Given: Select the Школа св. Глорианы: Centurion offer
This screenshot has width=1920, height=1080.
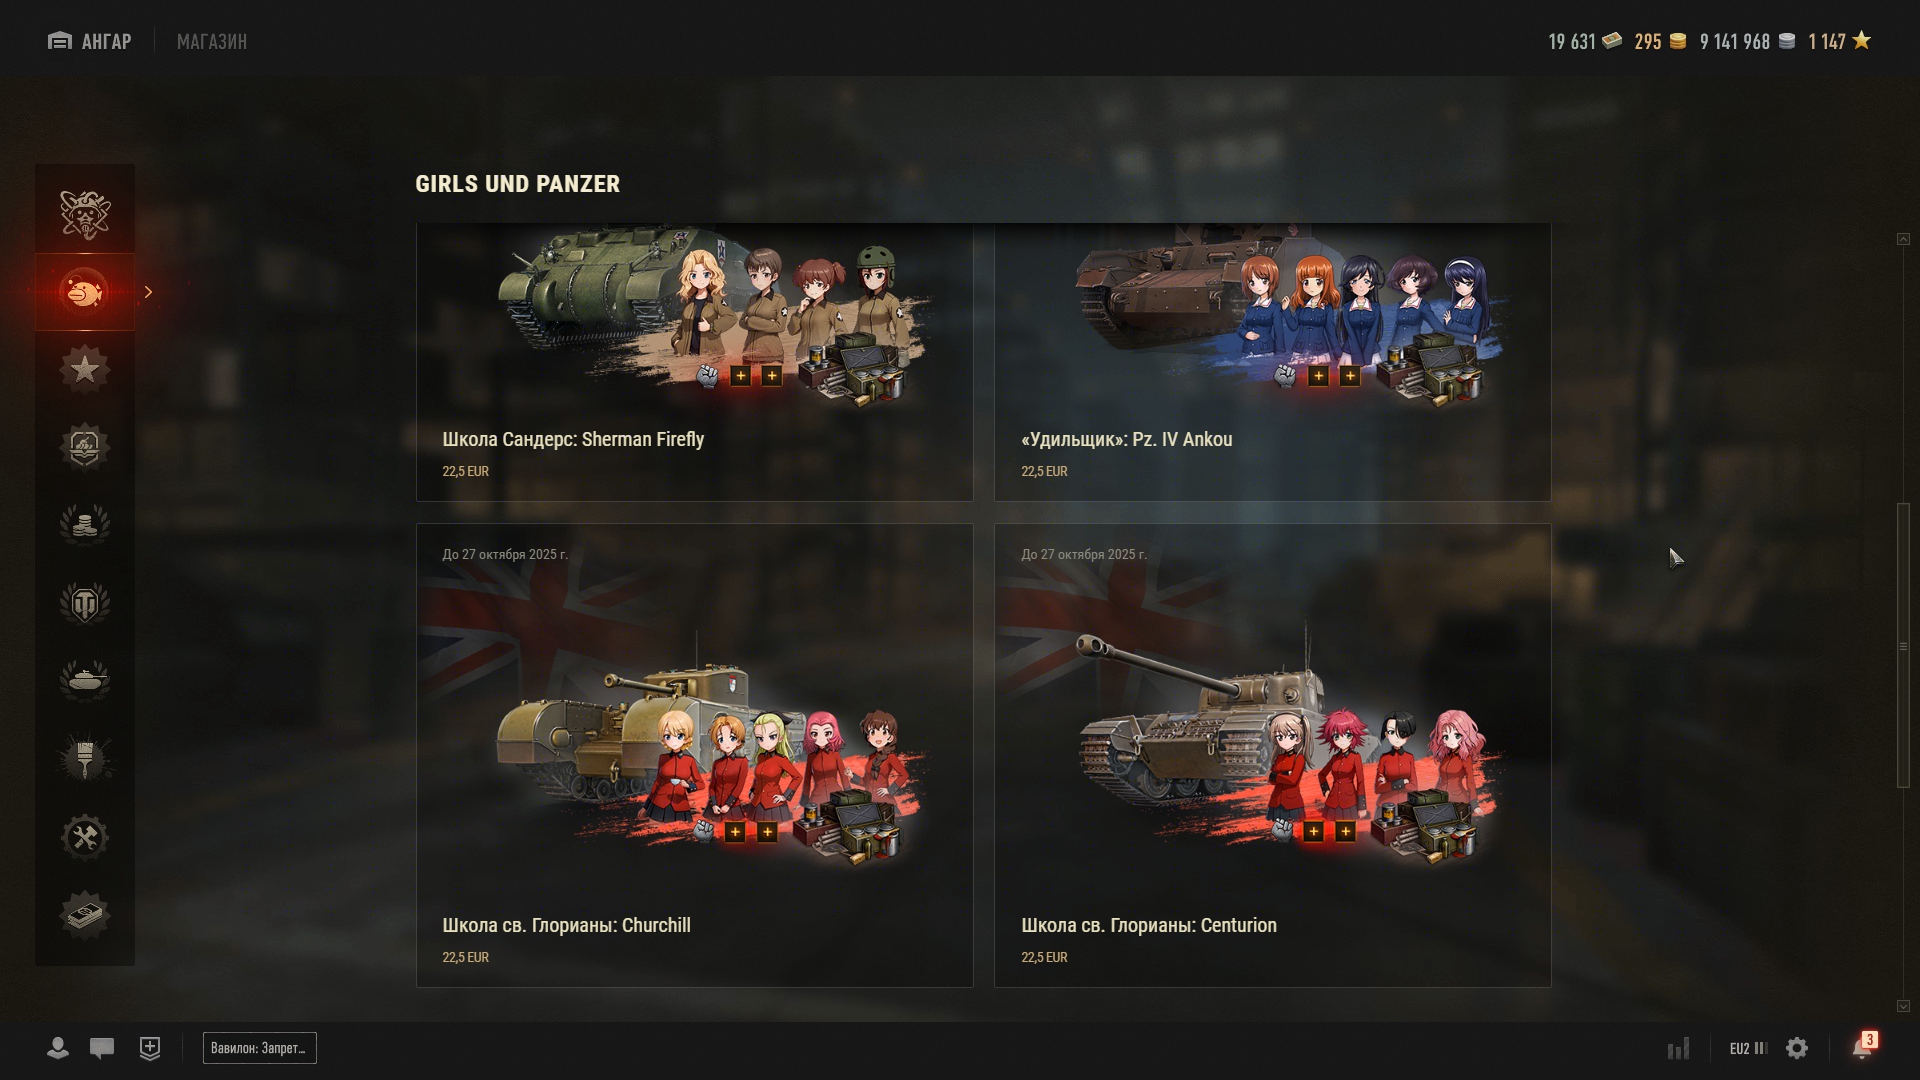Looking at the screenshot, I should point(1272,755).
